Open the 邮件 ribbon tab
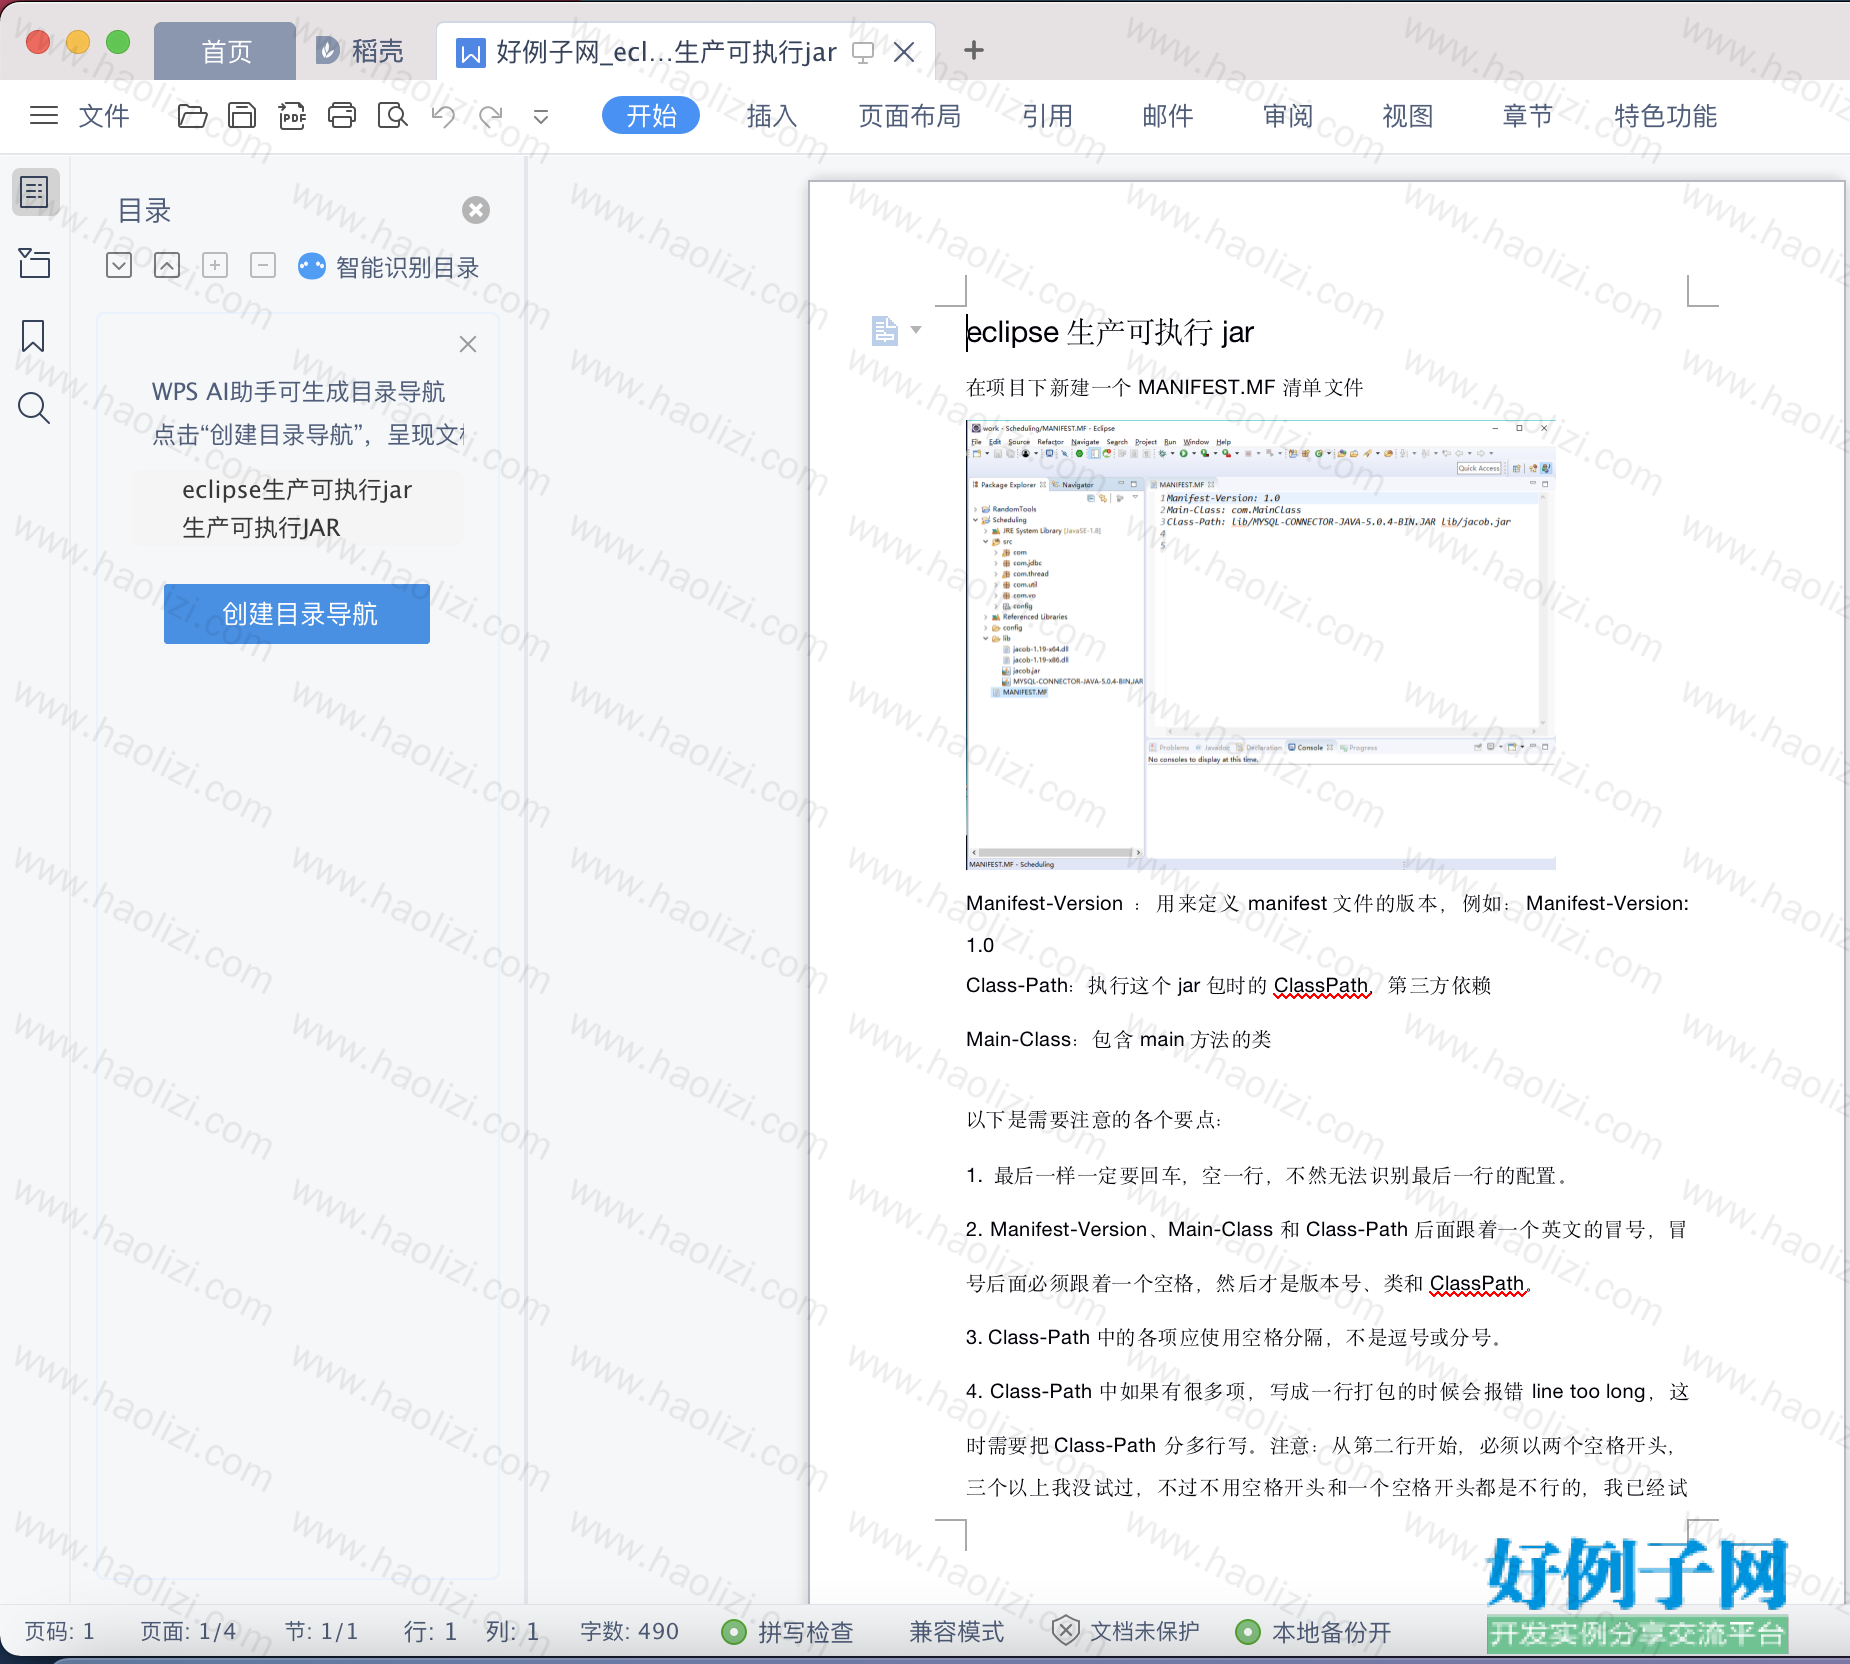Screen dimensions: 1850x1664 click(x=1167, y=116)
